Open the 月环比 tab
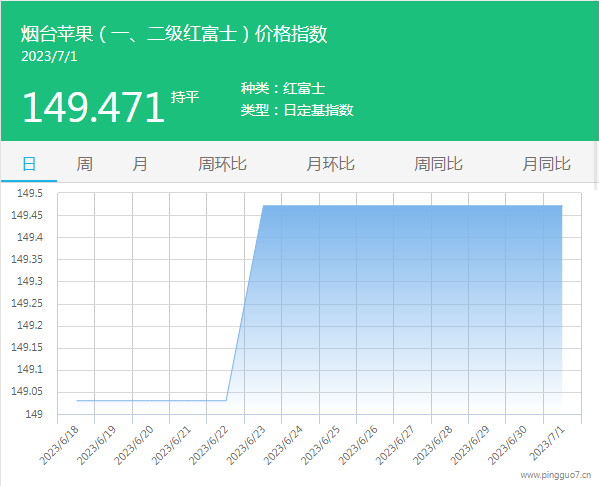The height and width of the screenshot is (486, 599). tap(330, 164)
